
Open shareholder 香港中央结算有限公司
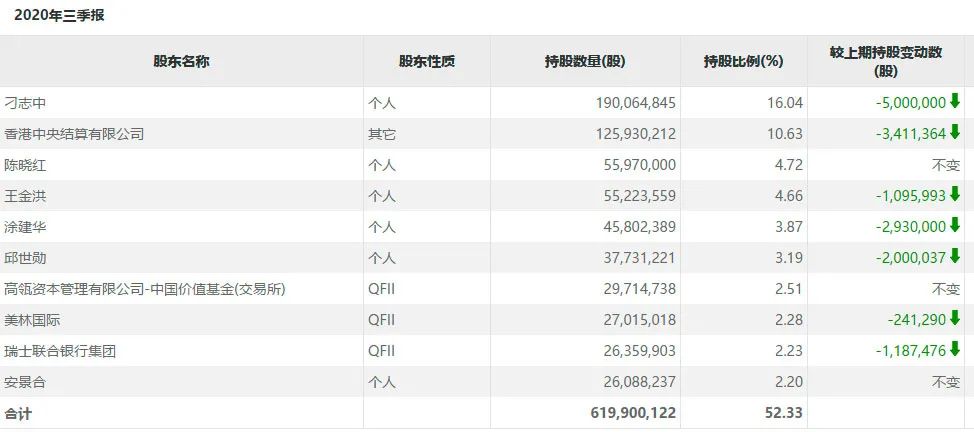coord(74,133)
